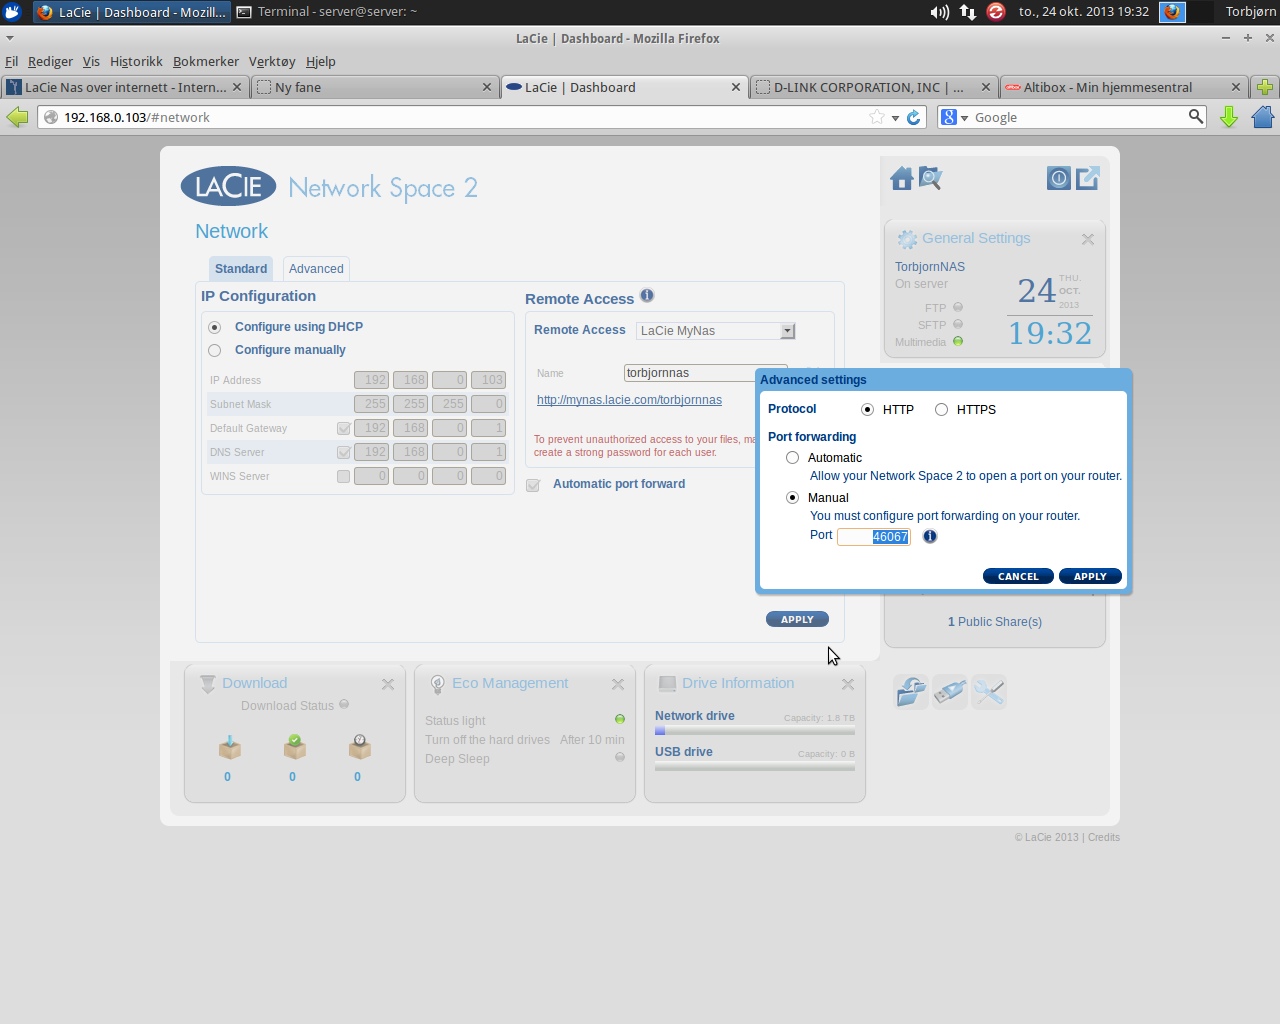Open the system volume icon
This screenshot has height=1024, width=1280.
(x=940, y=12)
